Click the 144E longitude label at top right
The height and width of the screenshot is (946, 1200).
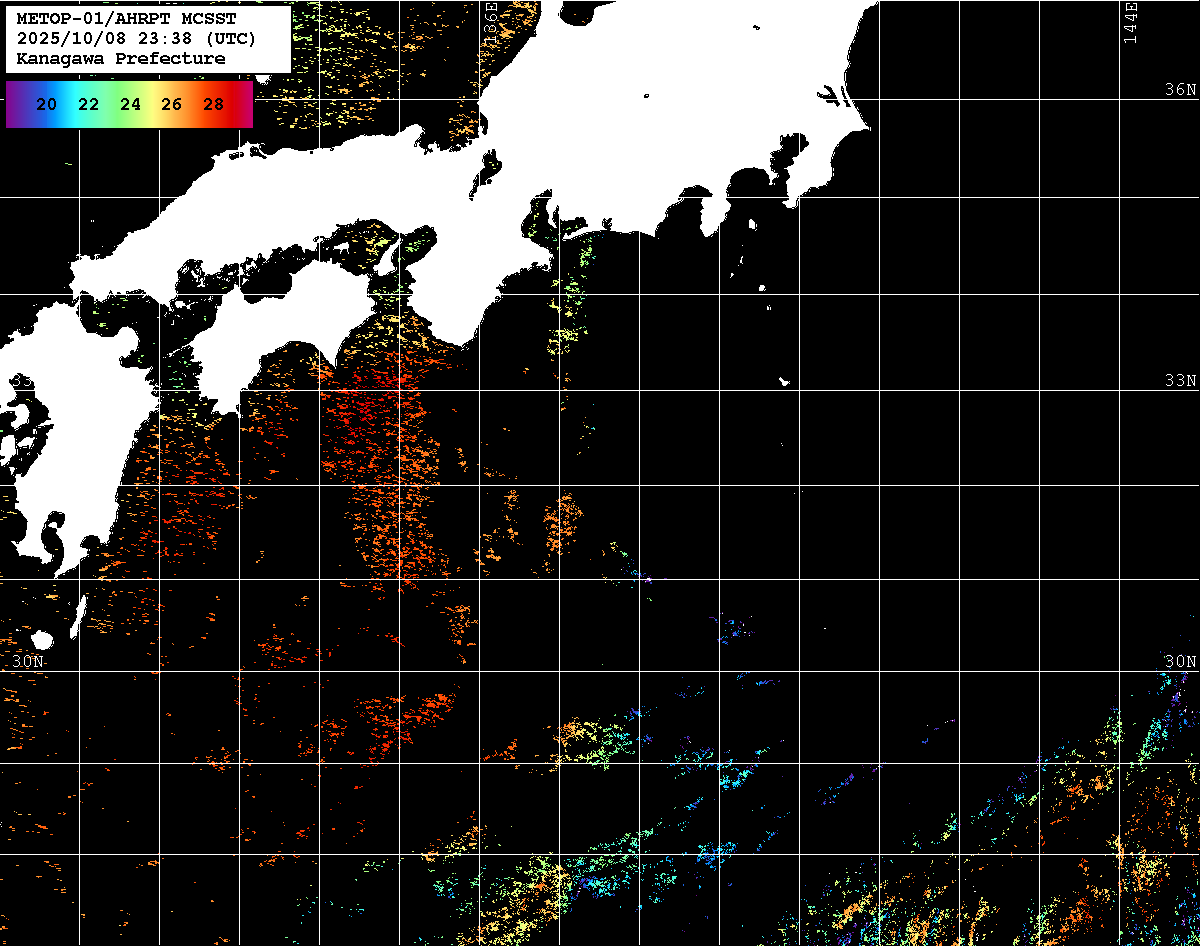coord(1130,22)
